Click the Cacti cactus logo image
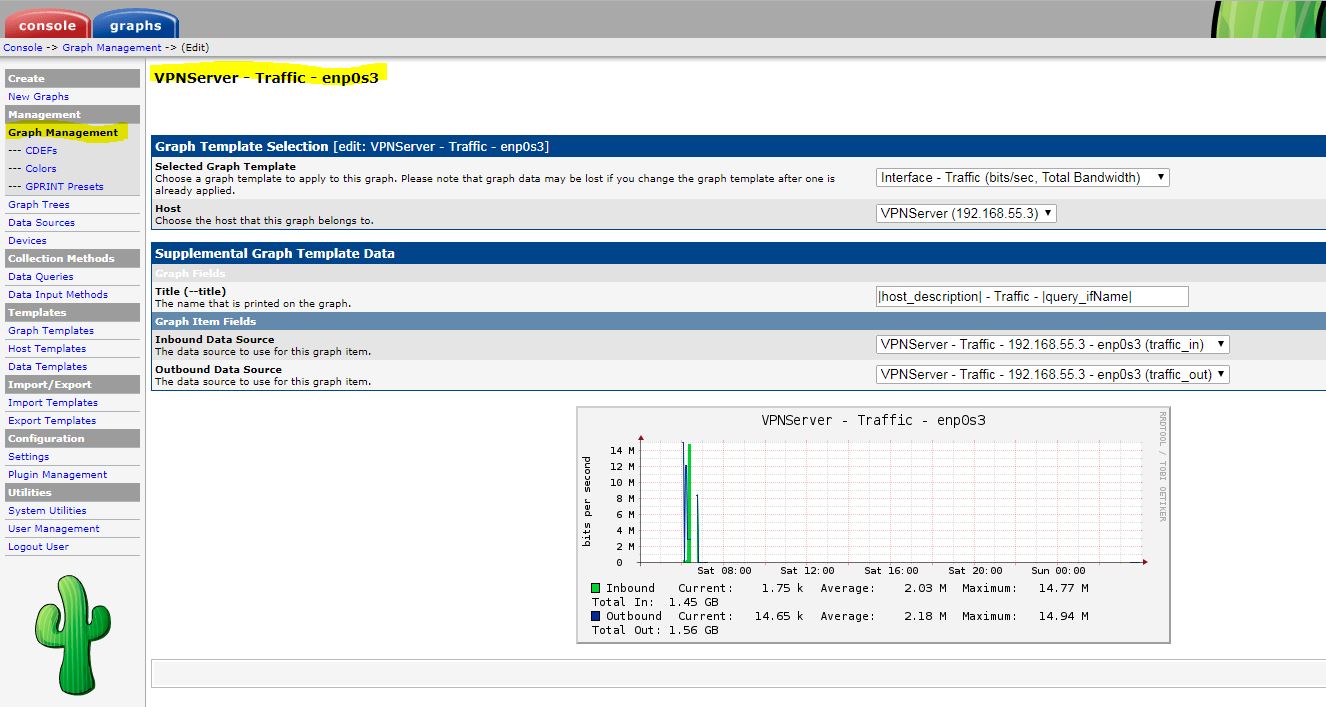1326x707 pixels. [x=69, y=635]
